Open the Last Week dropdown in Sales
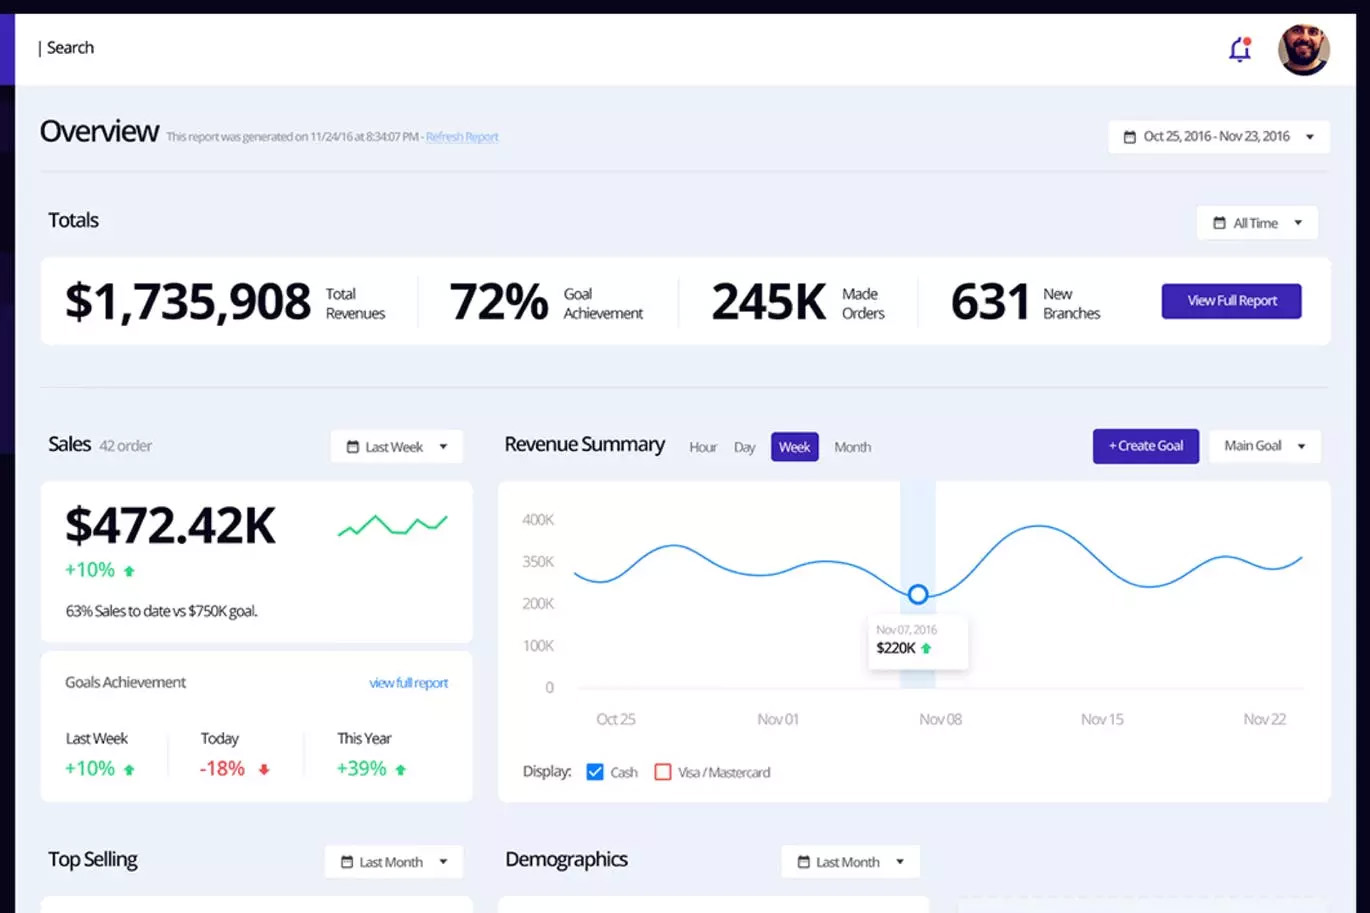The image size is (1370, 913). 397,447
